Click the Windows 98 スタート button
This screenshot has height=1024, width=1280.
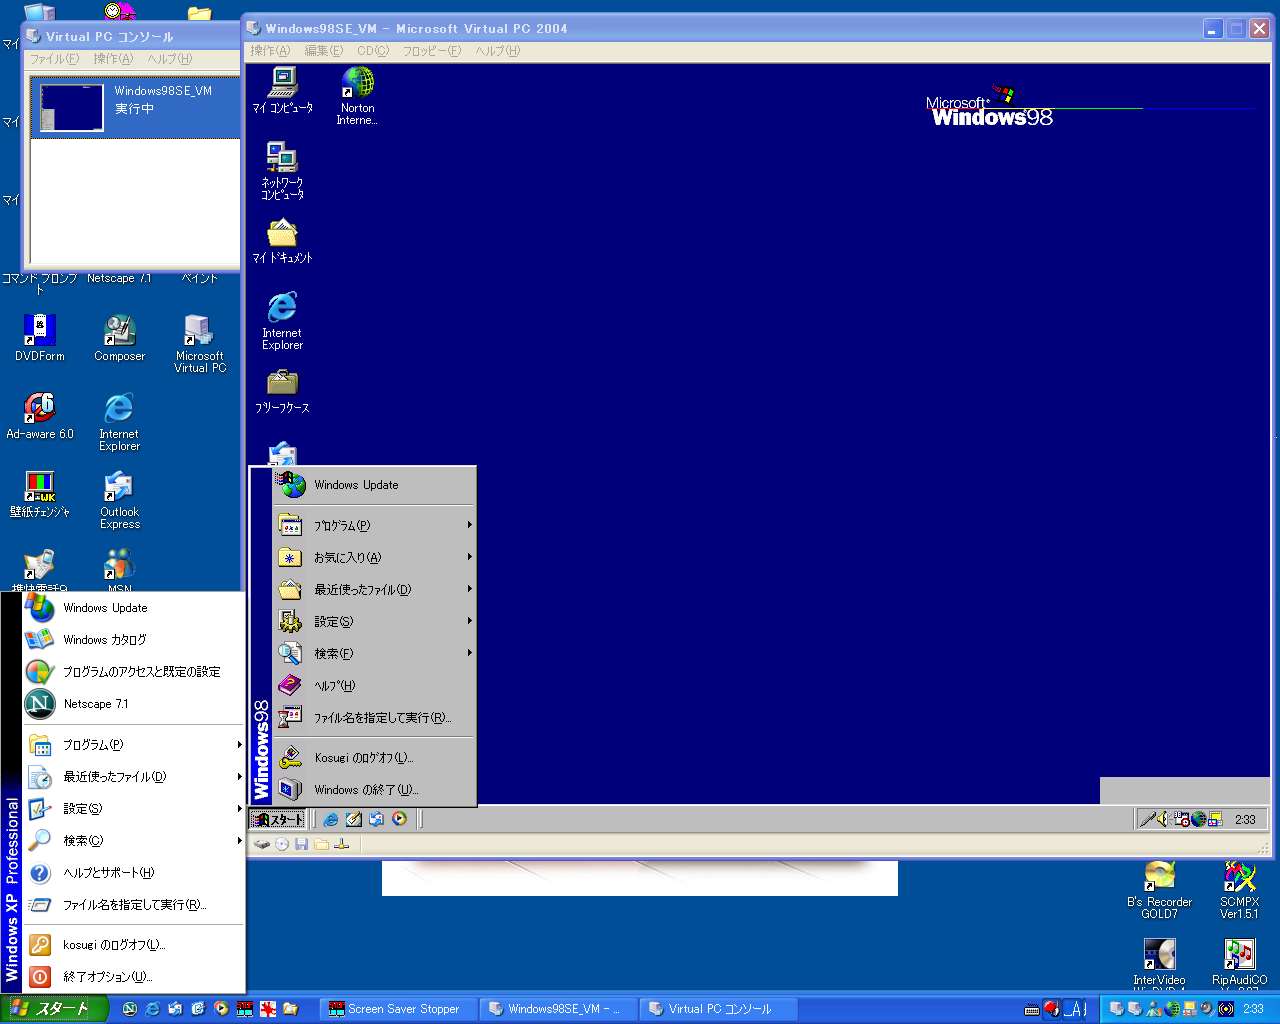pos(278,819)
